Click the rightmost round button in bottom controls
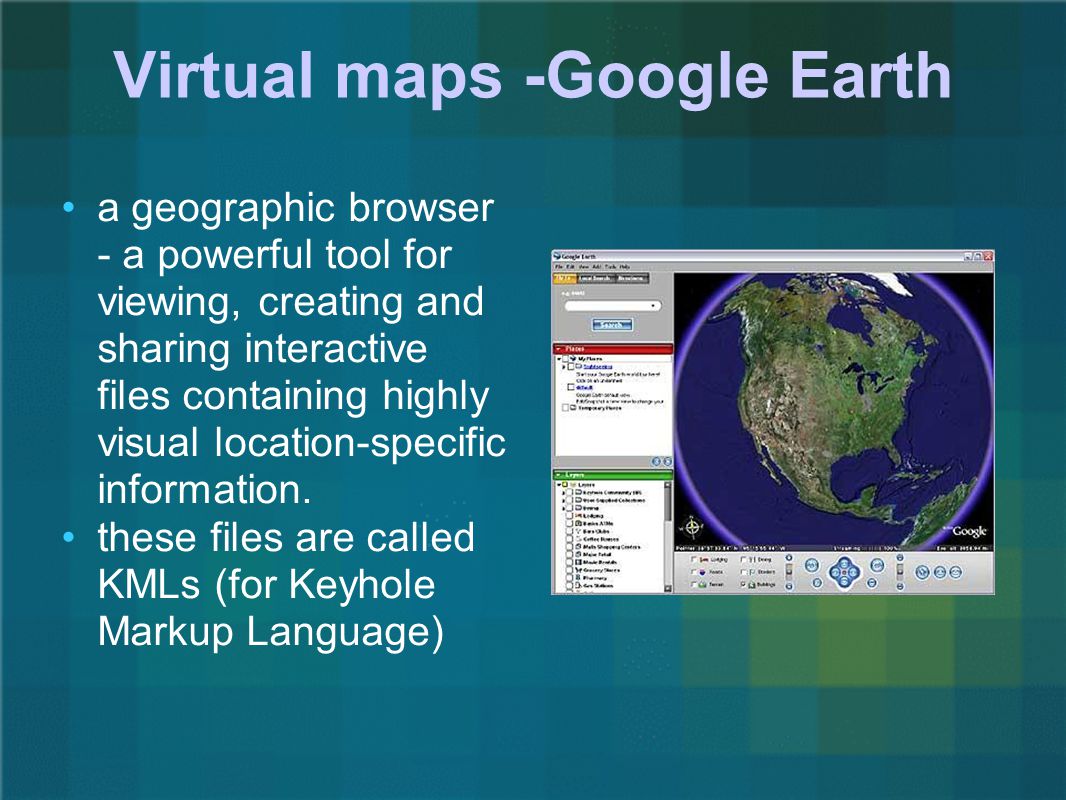 (x=956, y=572)
